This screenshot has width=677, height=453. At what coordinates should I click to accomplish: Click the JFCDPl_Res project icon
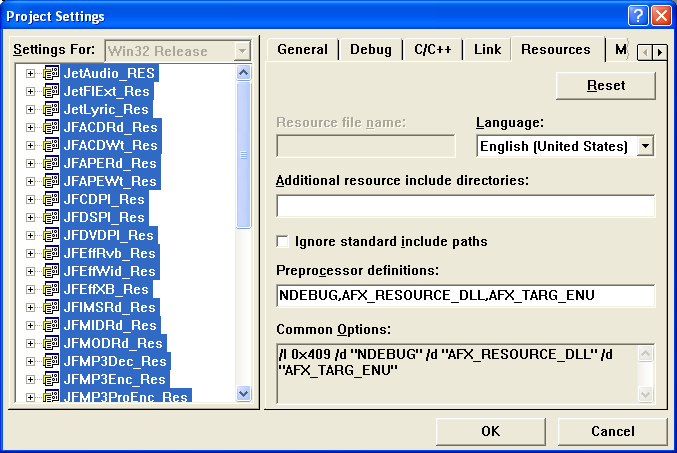[x=51, y=200]
